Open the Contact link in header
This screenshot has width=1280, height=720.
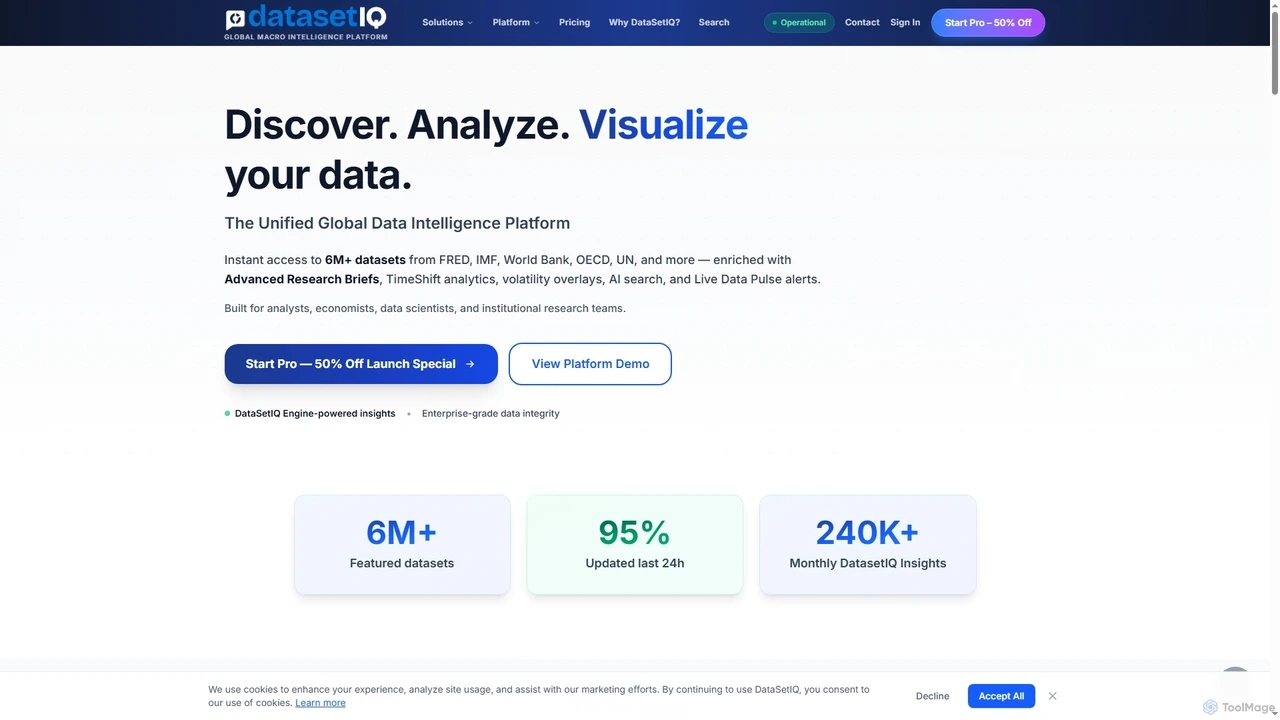point(862,22)
